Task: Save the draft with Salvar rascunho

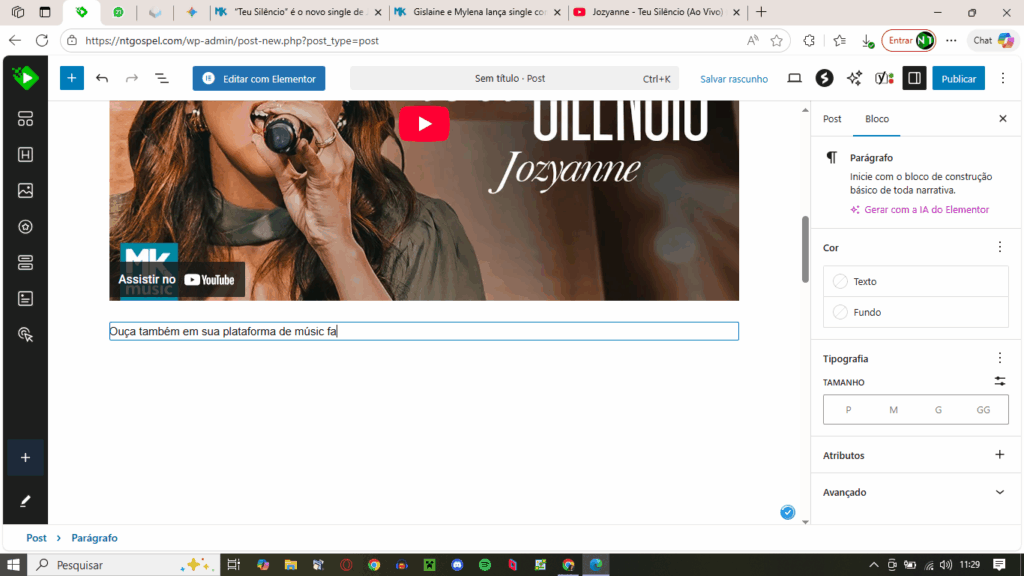Action: click(x=733, y=79)
